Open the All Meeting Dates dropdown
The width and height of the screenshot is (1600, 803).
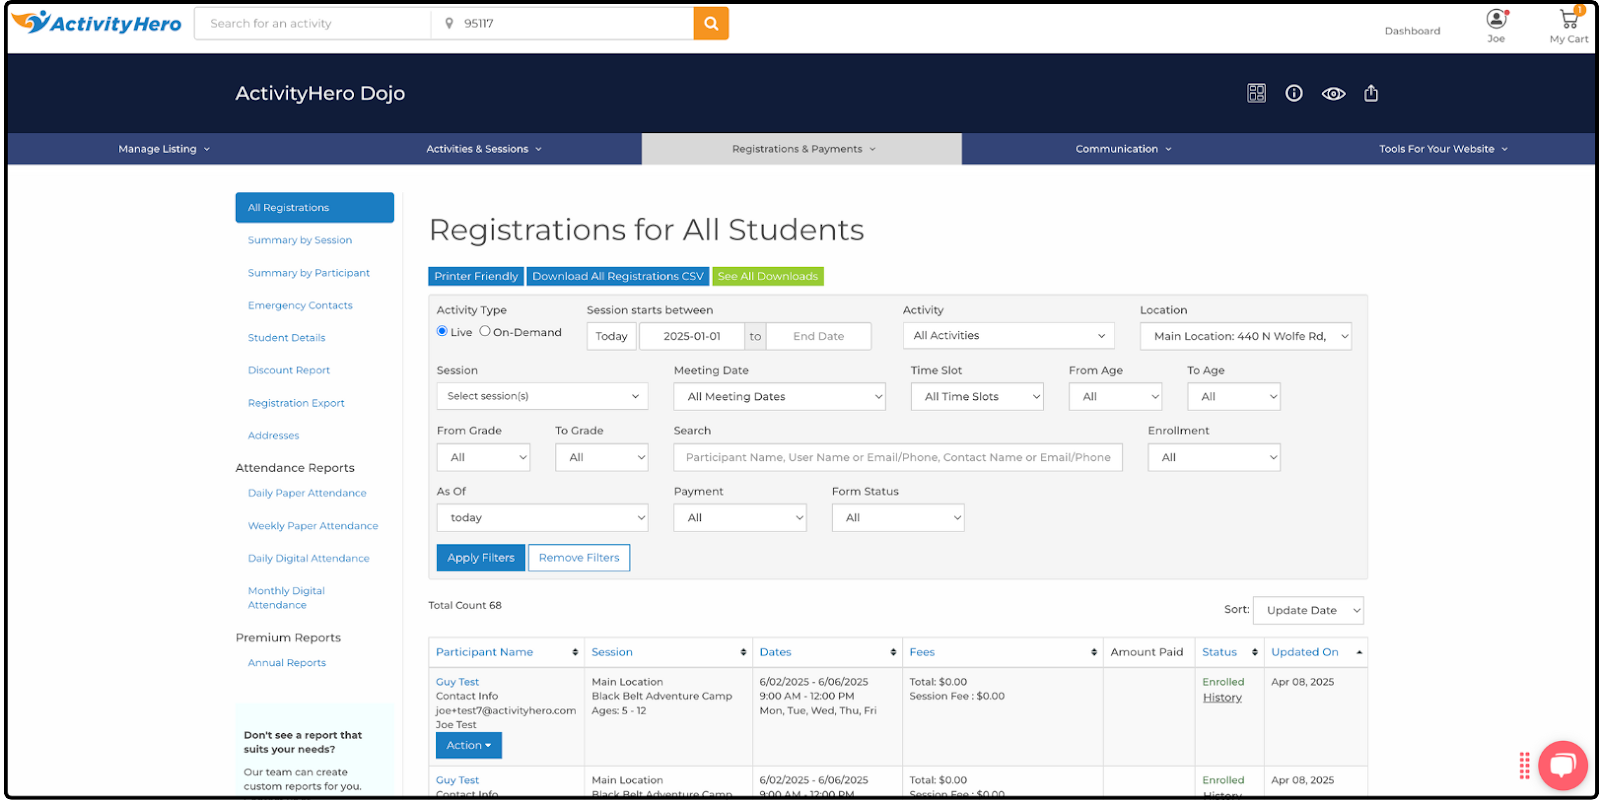pos(780,396)
